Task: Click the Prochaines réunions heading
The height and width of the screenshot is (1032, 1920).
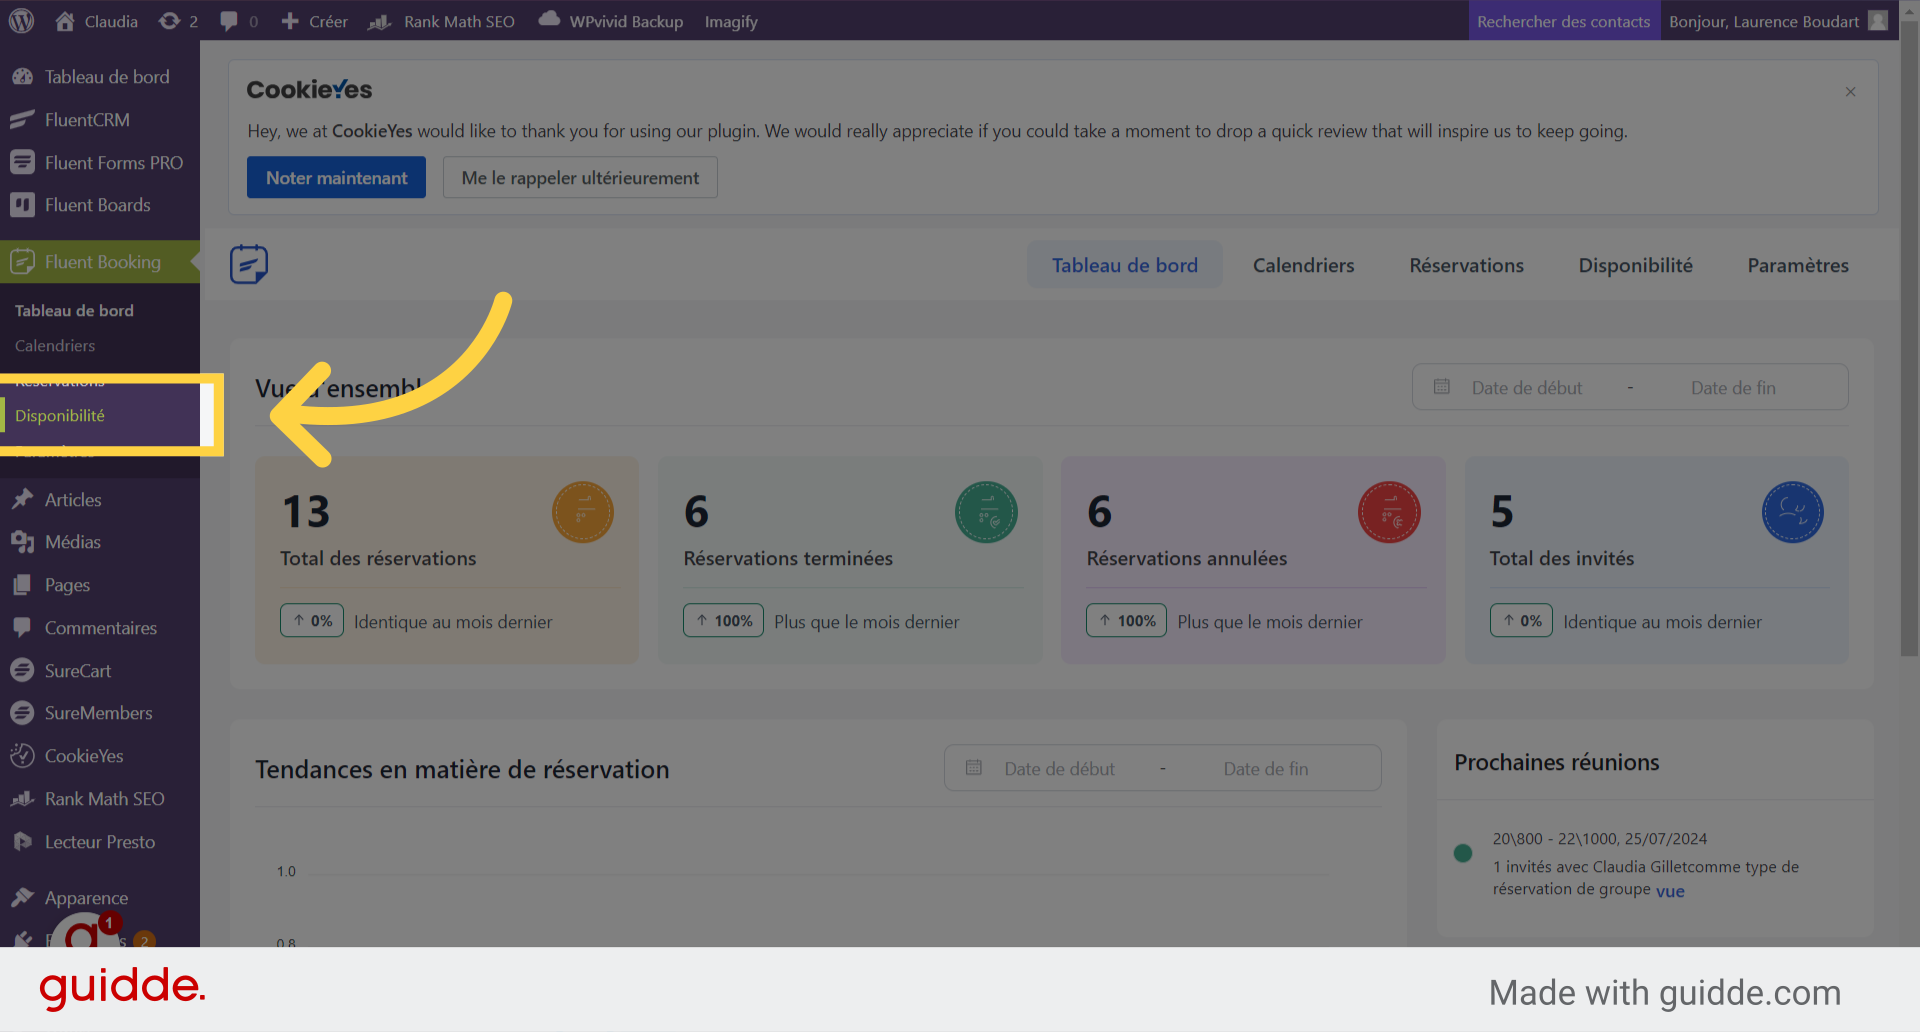Action: pos(1556,762)
